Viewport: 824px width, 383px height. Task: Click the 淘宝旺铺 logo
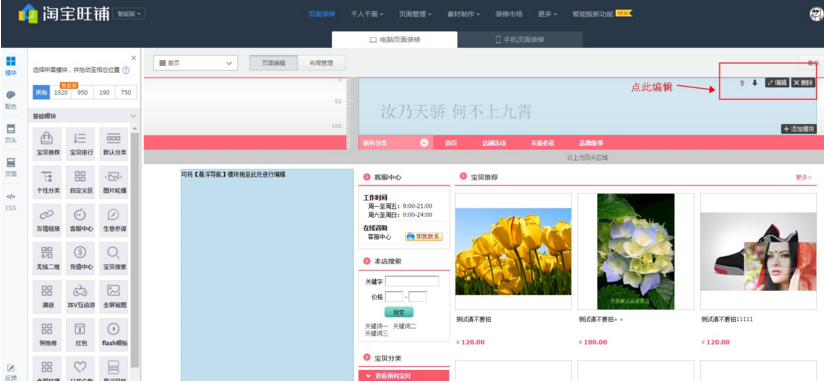pyautogui.click(x=64, y=14)
